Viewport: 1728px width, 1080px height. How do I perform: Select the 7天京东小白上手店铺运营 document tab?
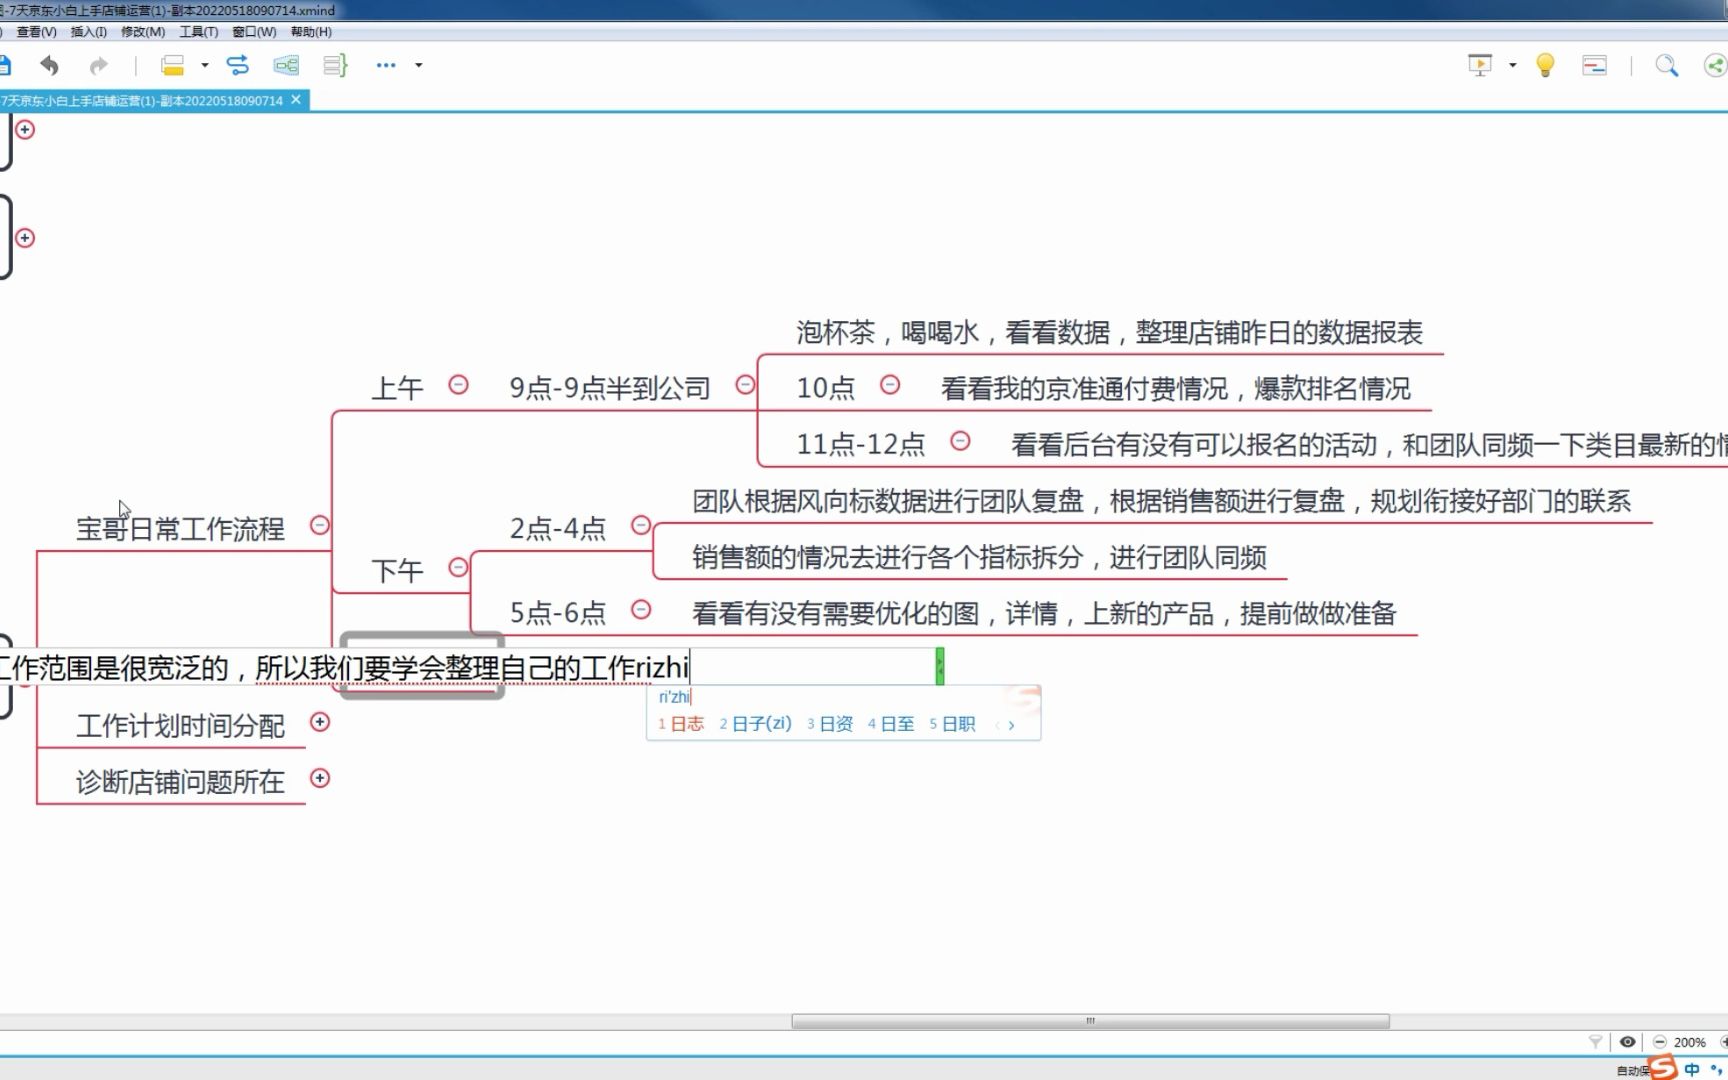[142, 101]
